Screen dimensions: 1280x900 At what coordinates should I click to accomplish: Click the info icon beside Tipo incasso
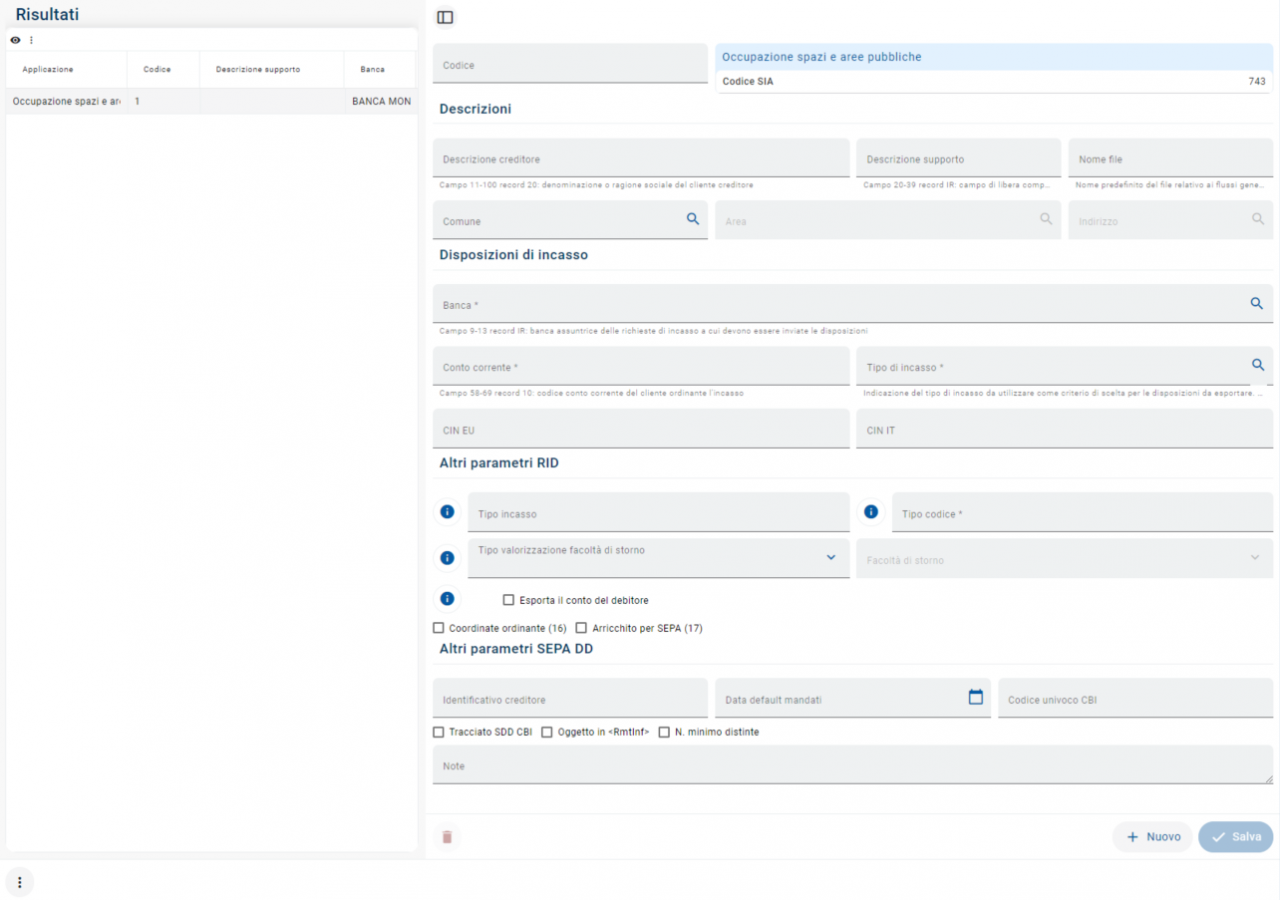447,512
